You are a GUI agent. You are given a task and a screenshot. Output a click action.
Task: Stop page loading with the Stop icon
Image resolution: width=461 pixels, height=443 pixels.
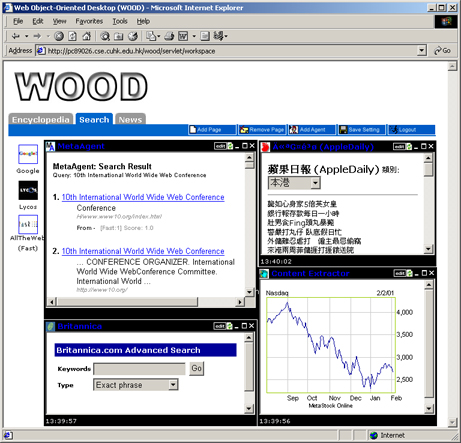pyautogui.click(x=59, y=36)
